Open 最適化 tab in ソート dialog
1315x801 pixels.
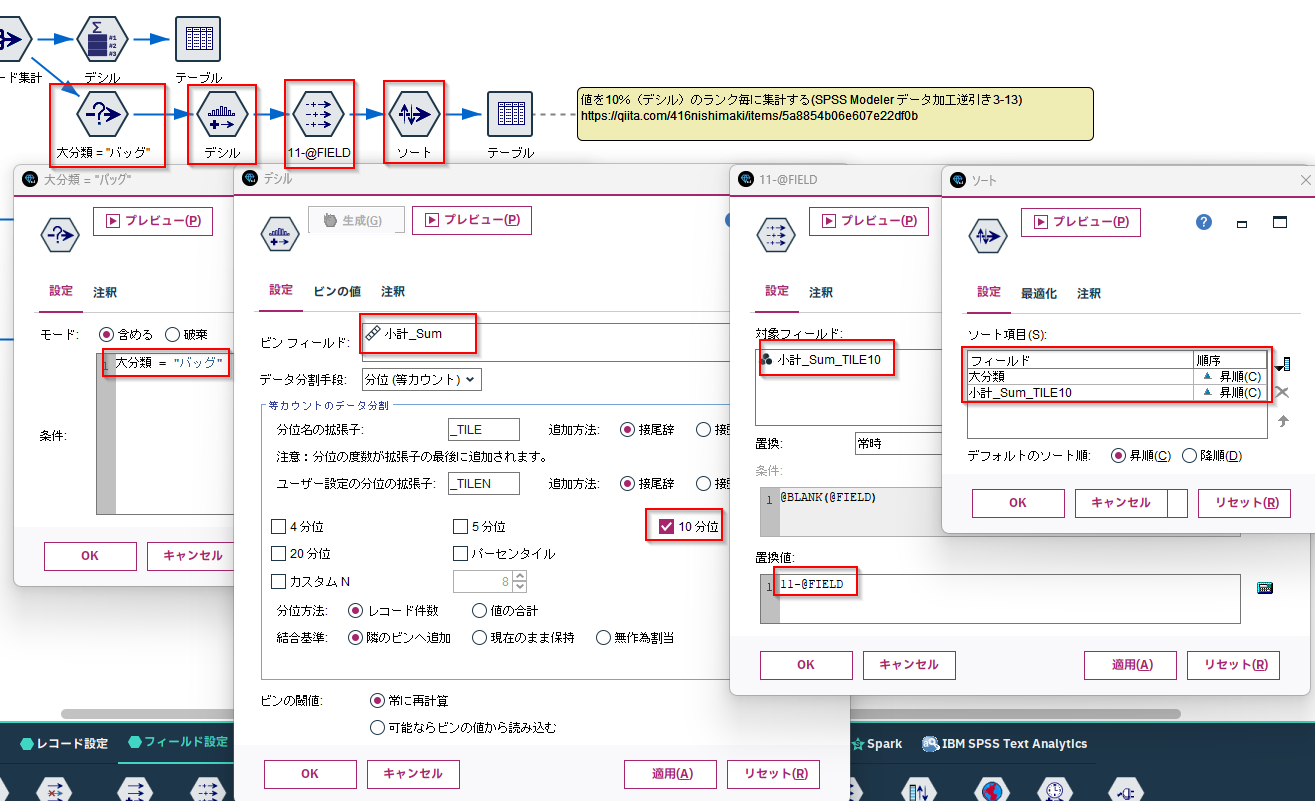click(x=1039, y=293)
